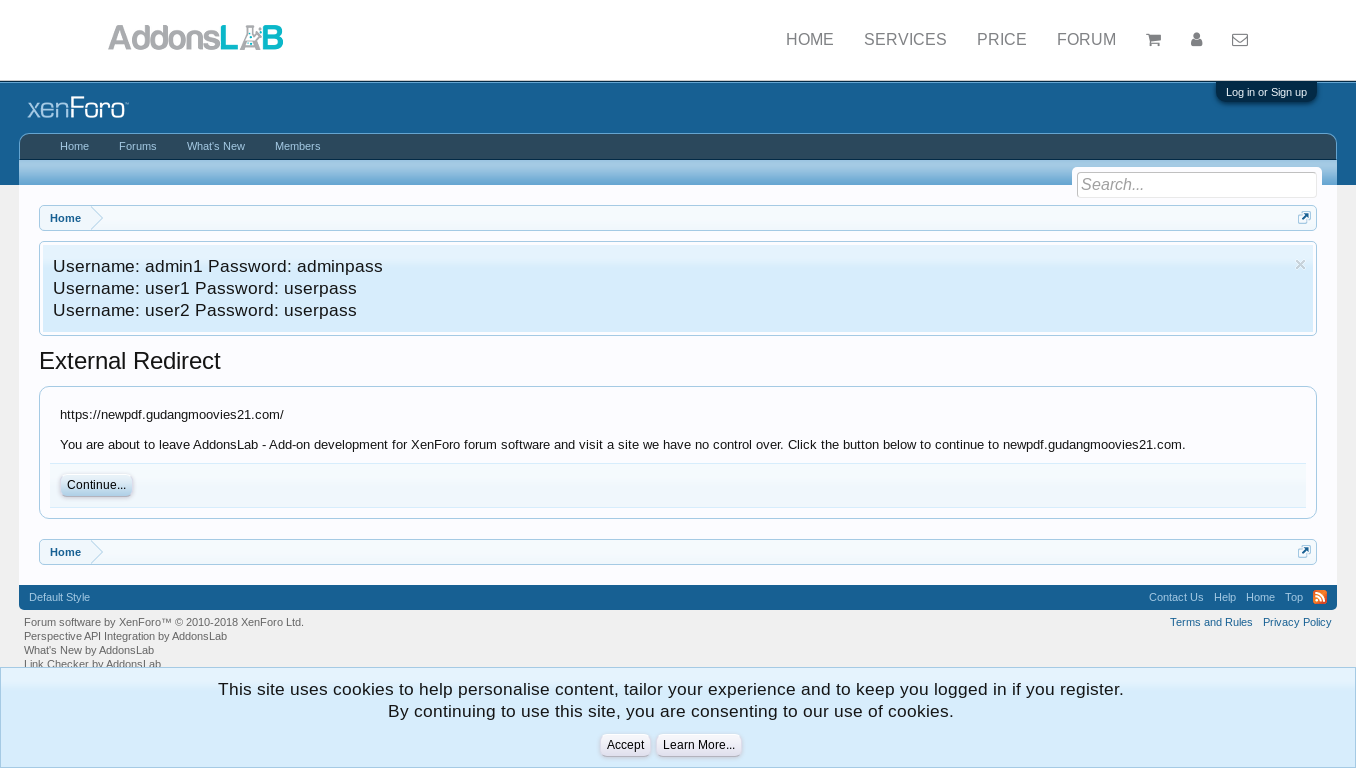The image size is (1366, 768).
Task: Open PRICE in site header
Action: pyautogui.click(x=1002, y=40)
